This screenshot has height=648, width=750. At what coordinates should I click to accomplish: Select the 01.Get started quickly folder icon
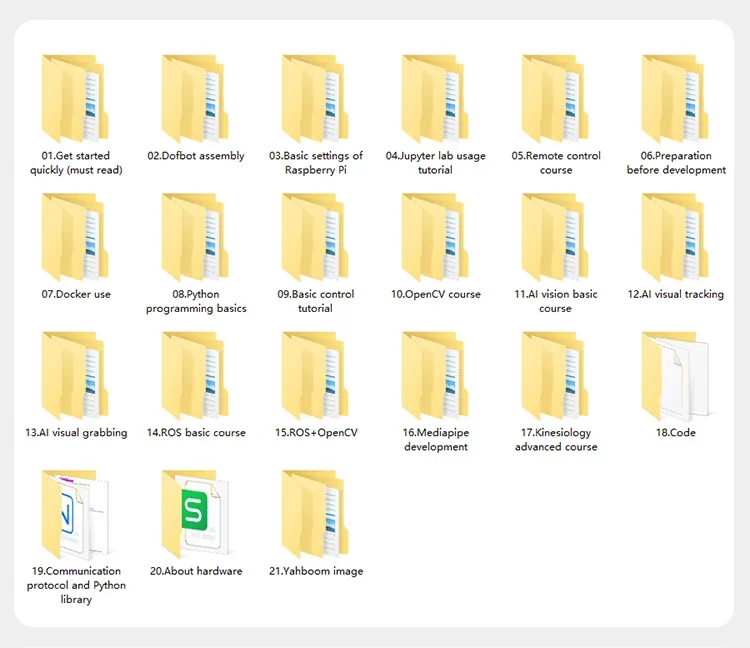pyautogui.click(x=75, y=99)
